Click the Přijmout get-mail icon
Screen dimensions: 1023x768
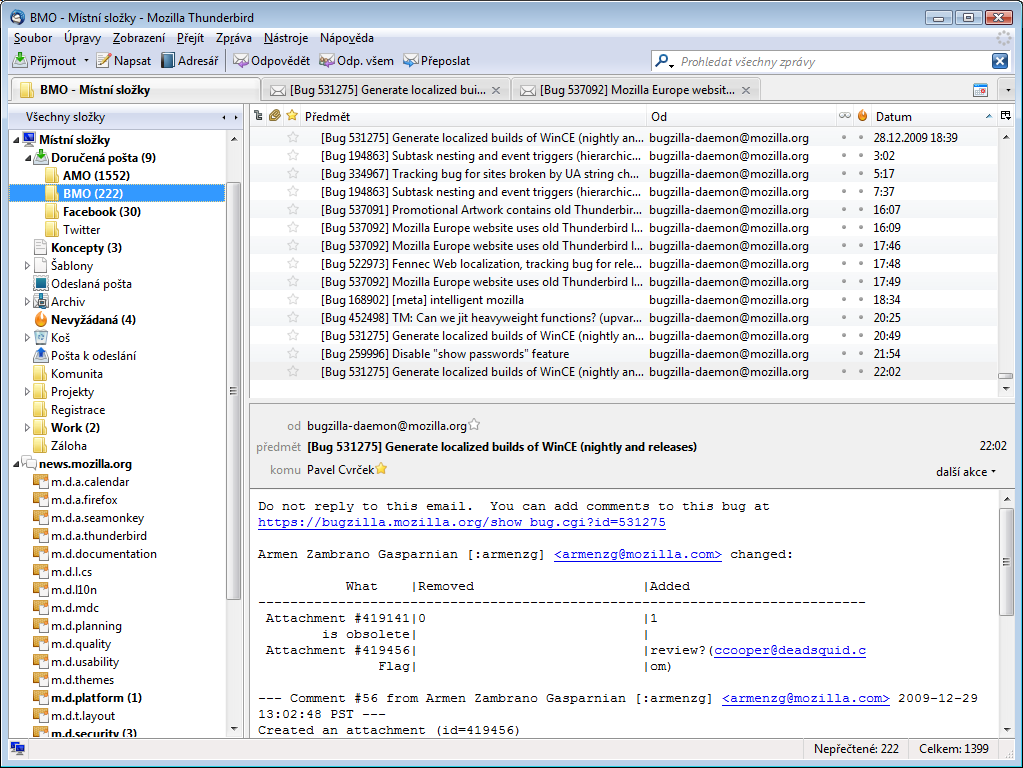20,61
